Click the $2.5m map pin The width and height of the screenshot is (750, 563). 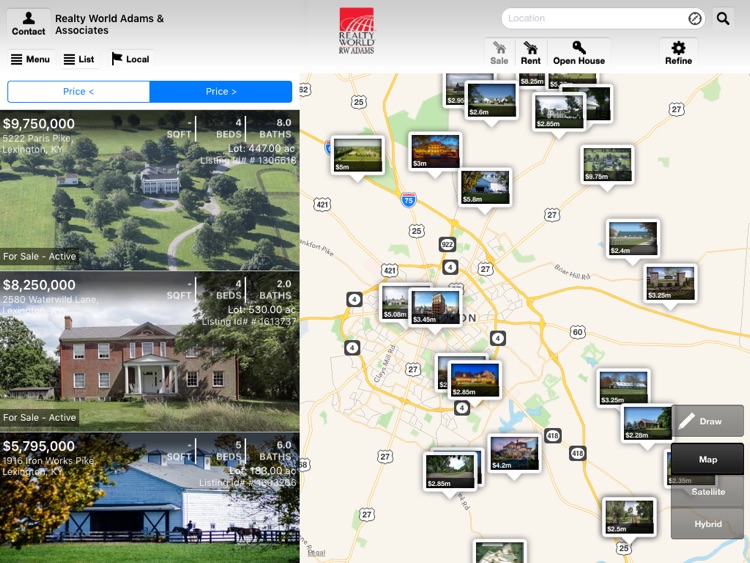coord(628,517)
